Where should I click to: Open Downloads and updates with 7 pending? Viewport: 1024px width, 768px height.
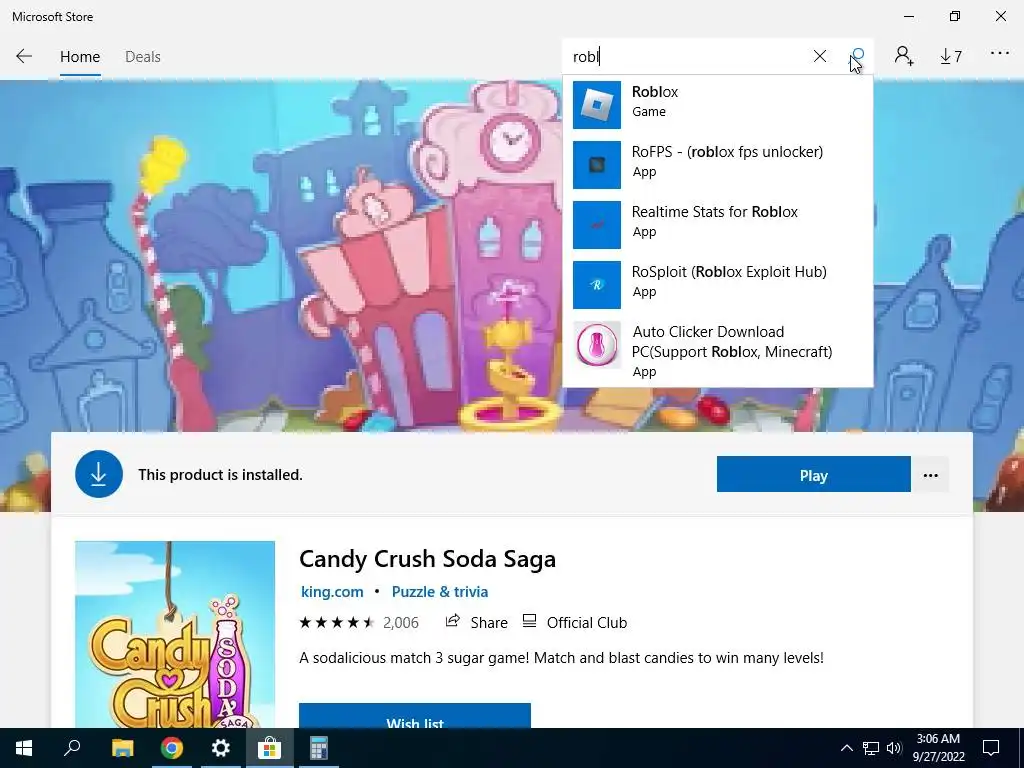click(951, 57)
